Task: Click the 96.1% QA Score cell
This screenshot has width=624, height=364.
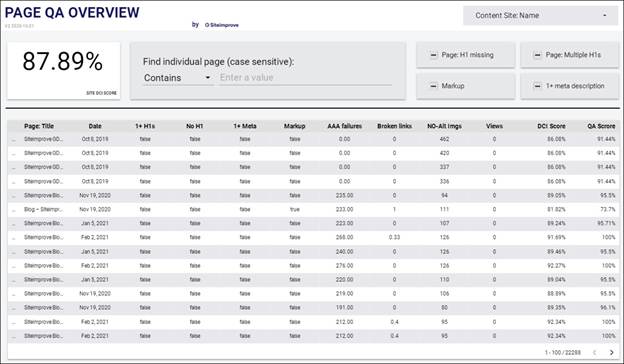Action: coord(608,308)
